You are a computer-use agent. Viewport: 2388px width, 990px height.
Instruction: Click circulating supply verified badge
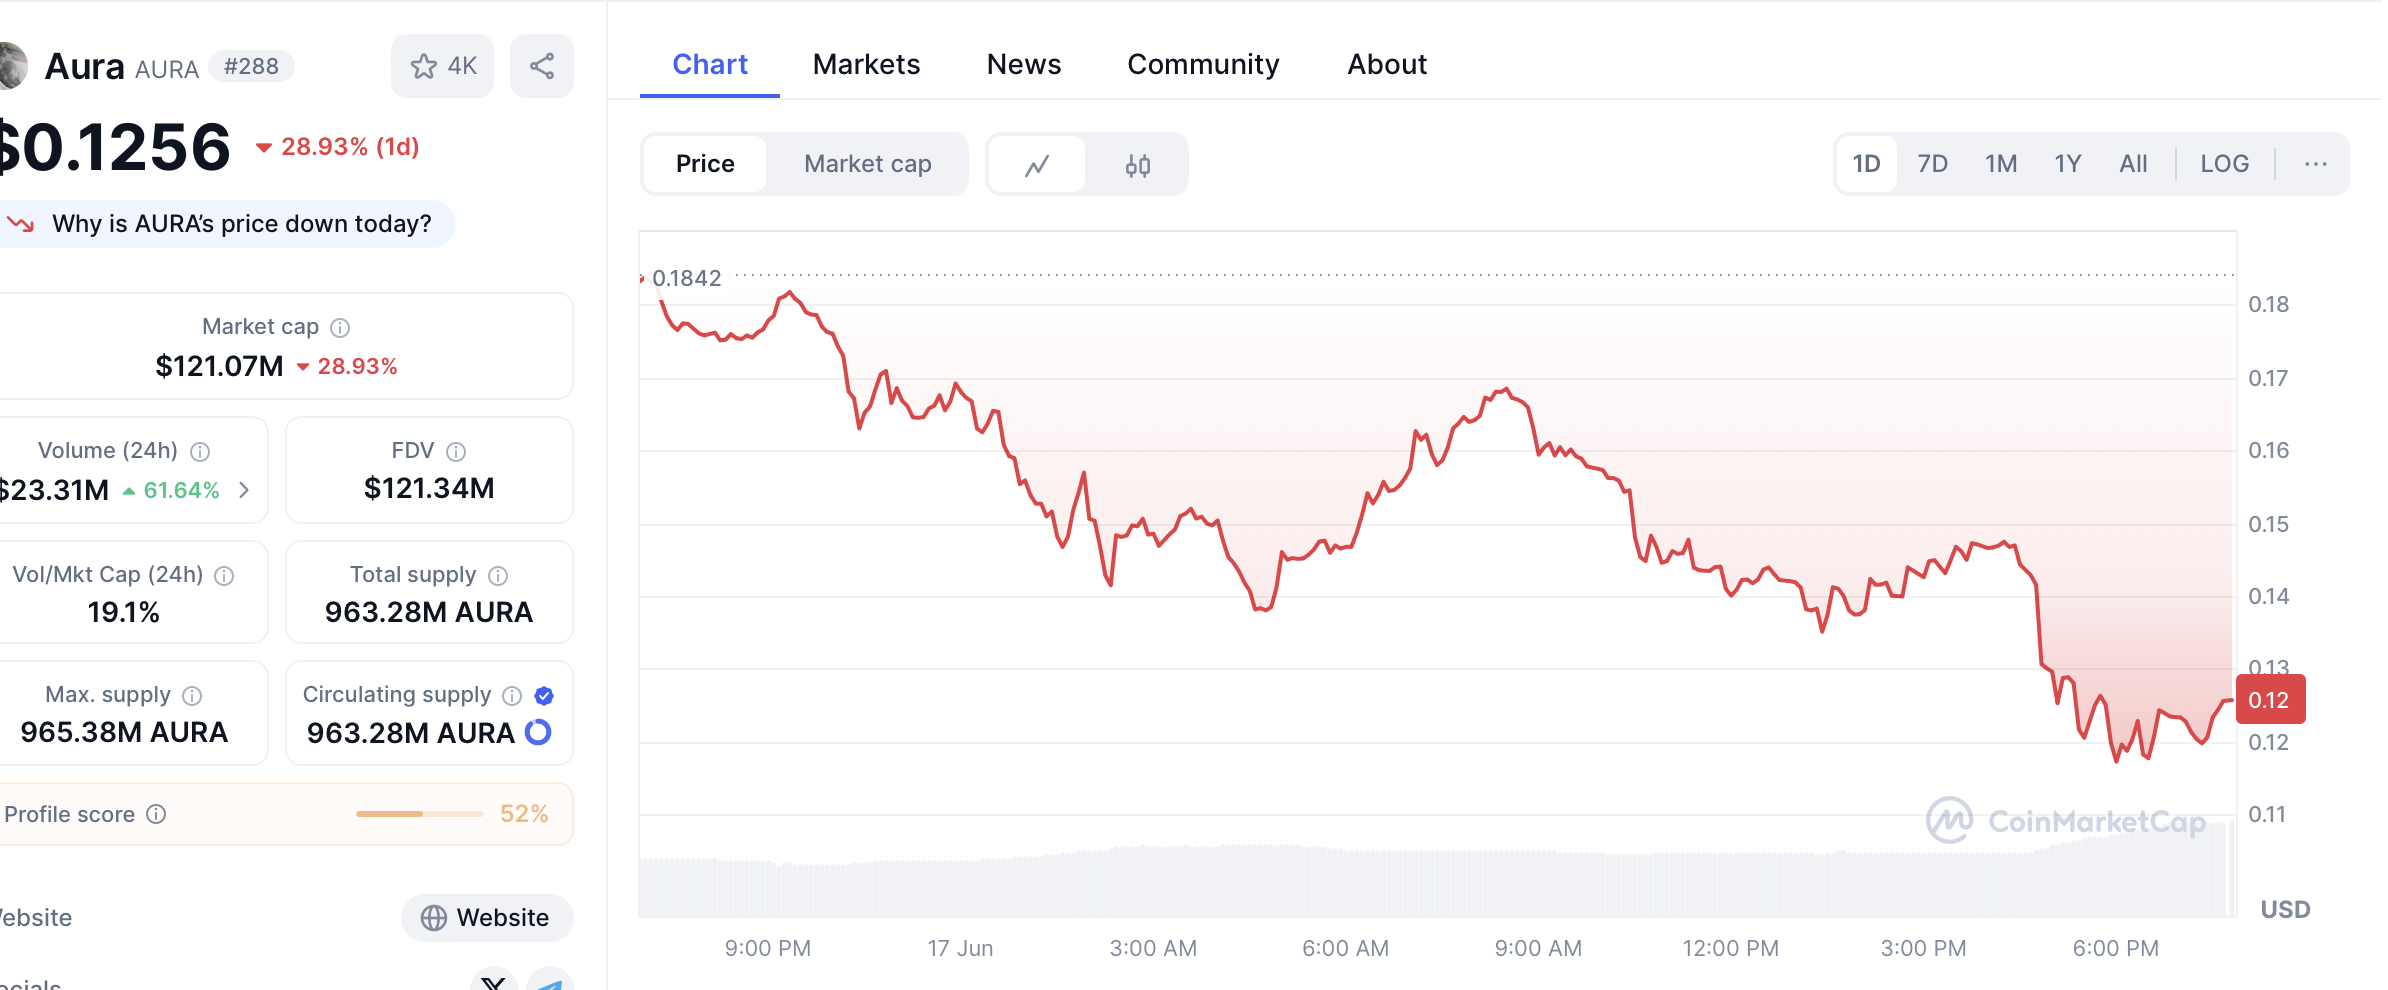pyautogui.click(x=544, y=696)
